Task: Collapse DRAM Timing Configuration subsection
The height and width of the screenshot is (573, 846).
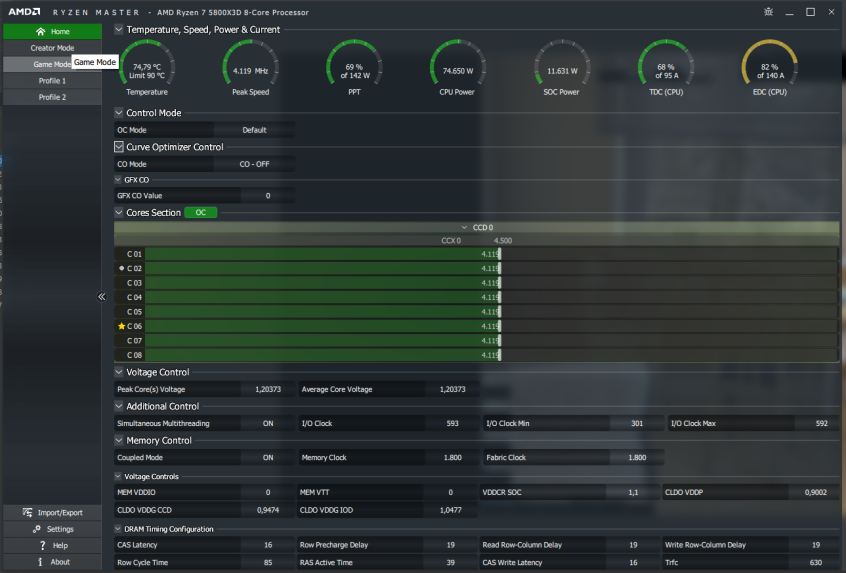Action: click(x=118, y=529)
